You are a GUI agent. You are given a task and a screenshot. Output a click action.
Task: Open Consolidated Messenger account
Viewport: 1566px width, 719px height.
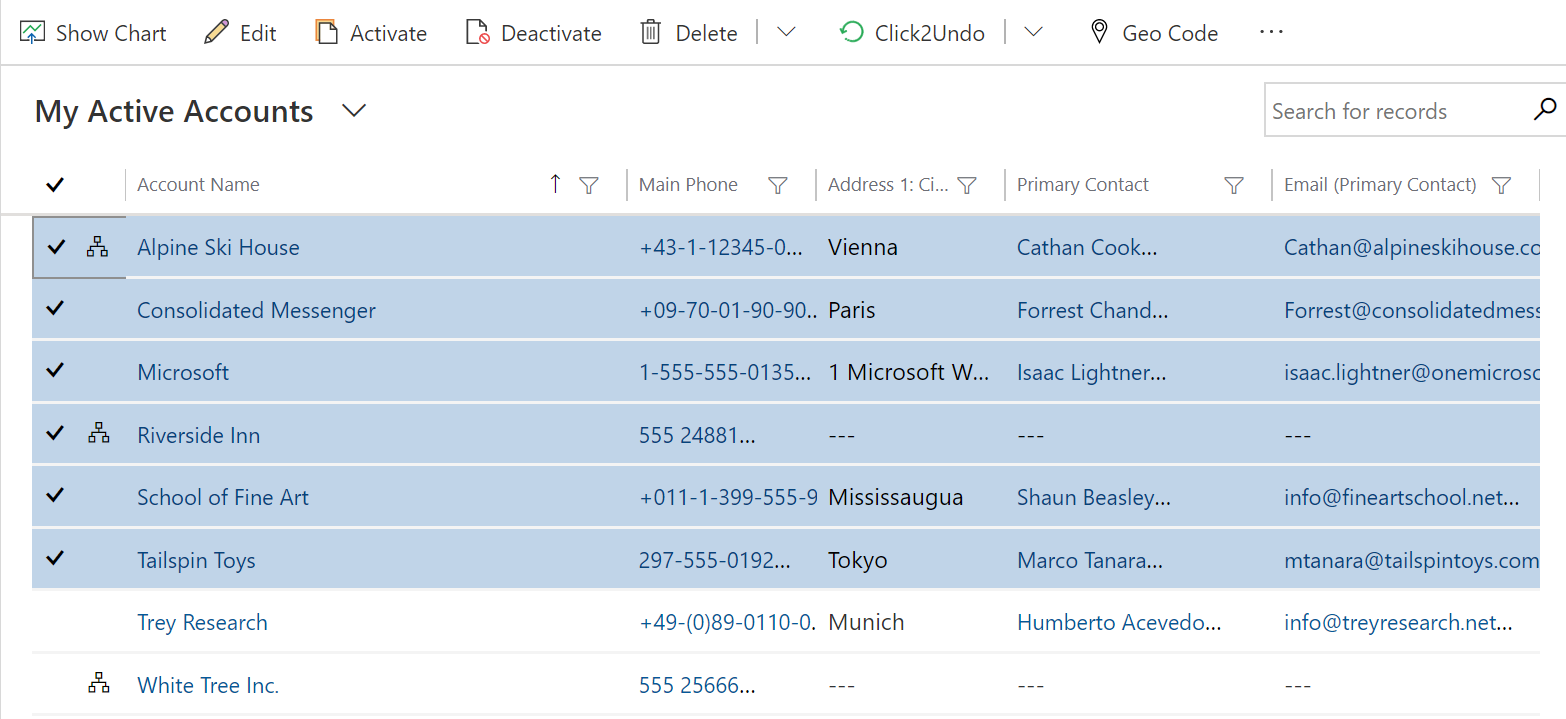pyautogui.click(x=256, y=310)
